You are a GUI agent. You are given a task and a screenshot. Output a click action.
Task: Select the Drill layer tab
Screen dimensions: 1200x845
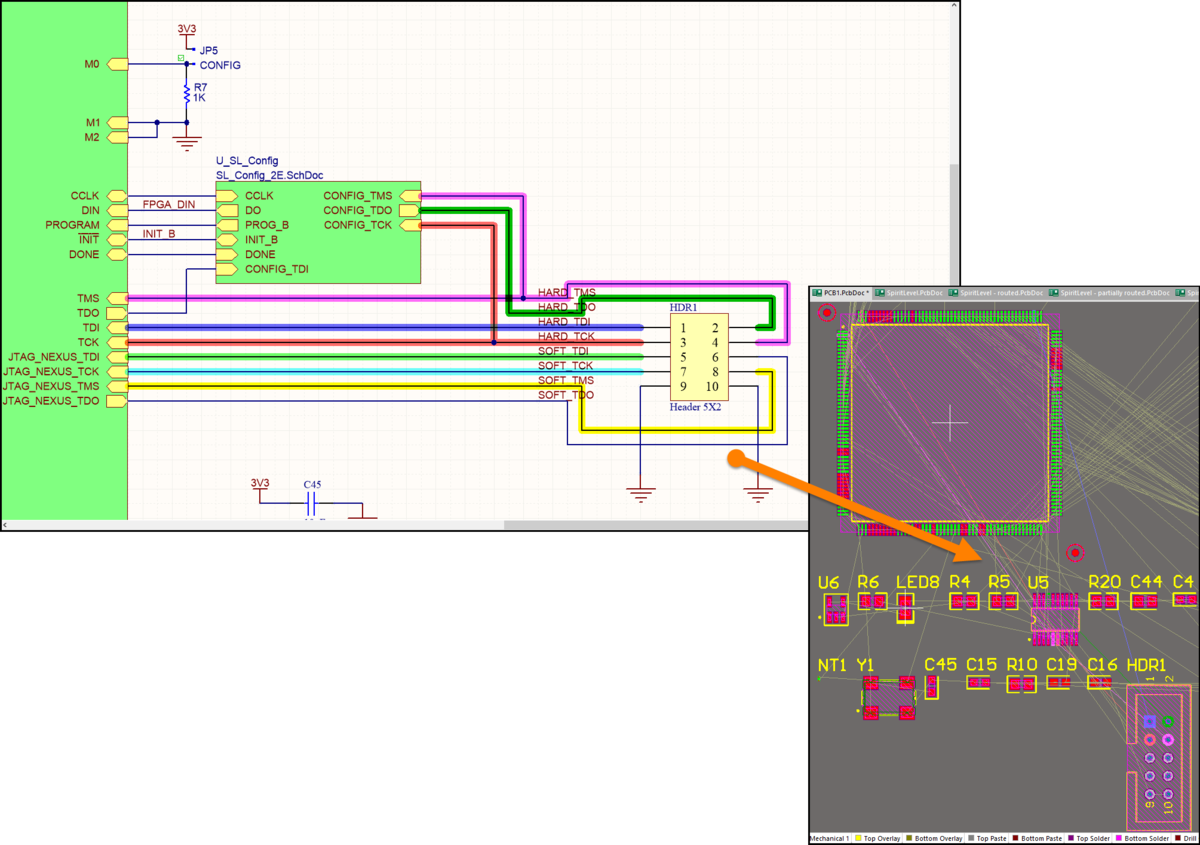[x=1185, y=838]
